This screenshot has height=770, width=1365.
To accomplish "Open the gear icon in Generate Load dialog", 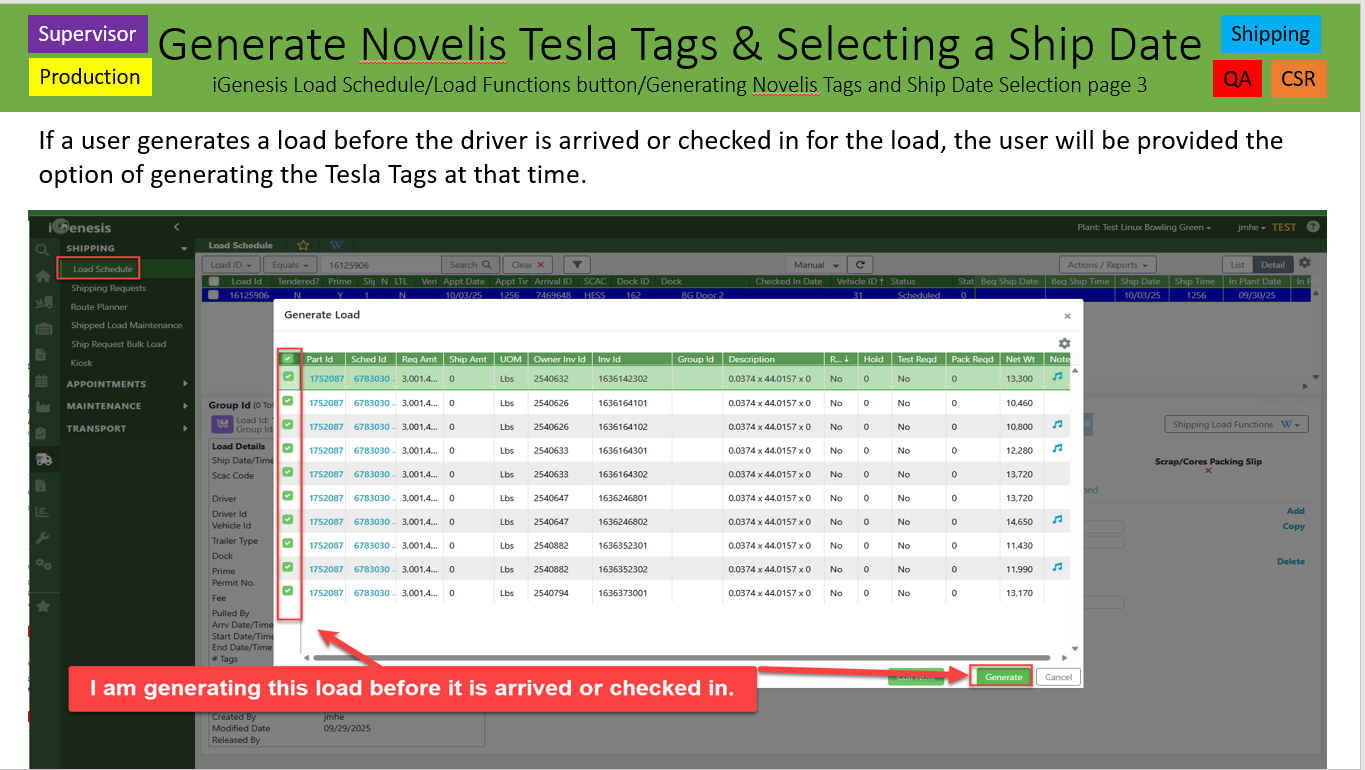I will pyautogui.click(x=1064, y=343).
